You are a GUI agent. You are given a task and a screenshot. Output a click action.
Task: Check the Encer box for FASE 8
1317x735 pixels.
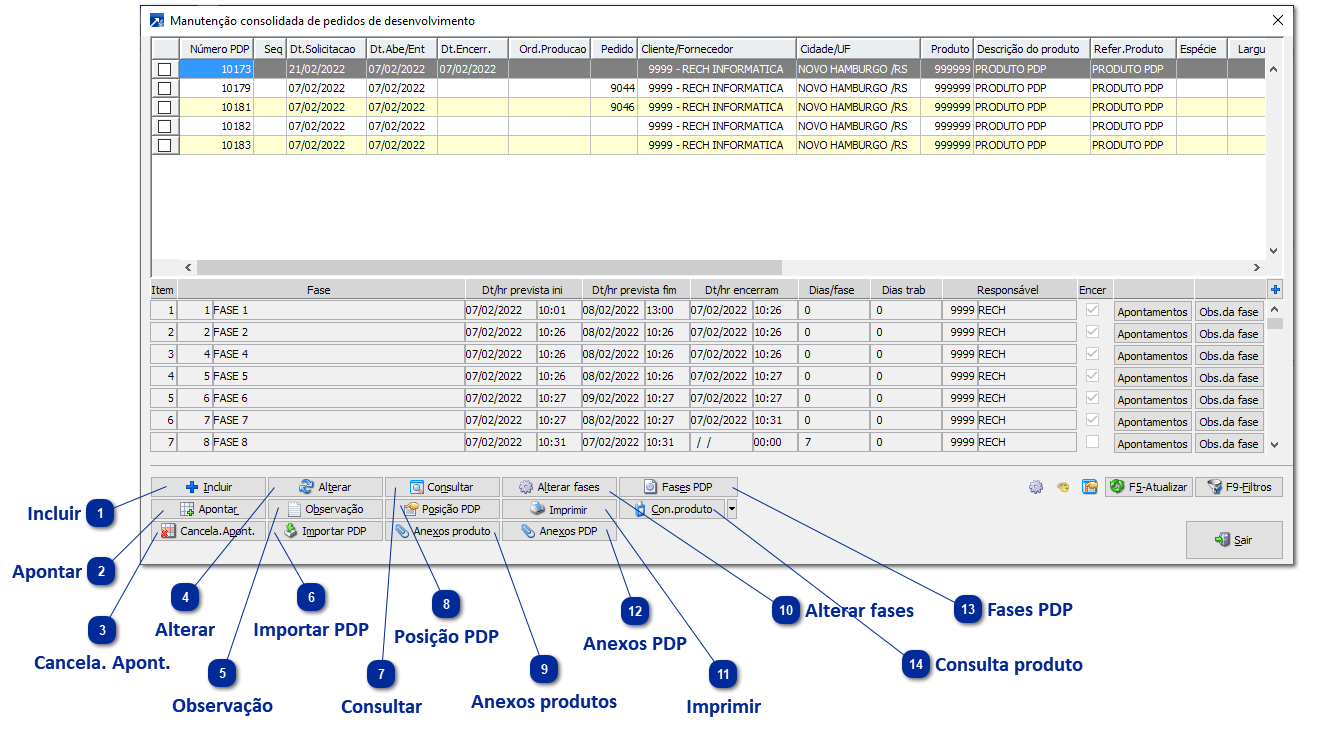[x=1092, y=442]
